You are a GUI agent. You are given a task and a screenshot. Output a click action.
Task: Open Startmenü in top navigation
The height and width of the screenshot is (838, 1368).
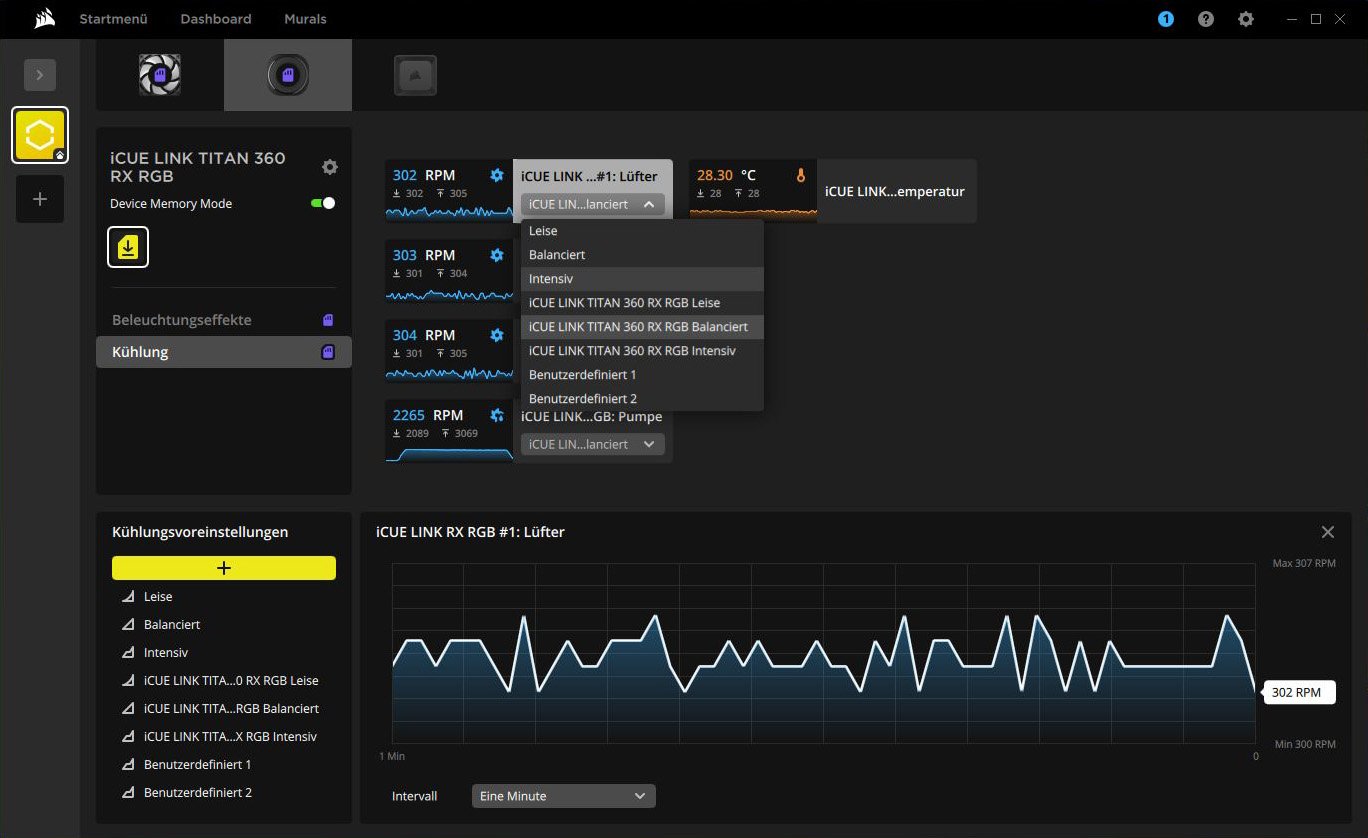(x=113, y=19)
